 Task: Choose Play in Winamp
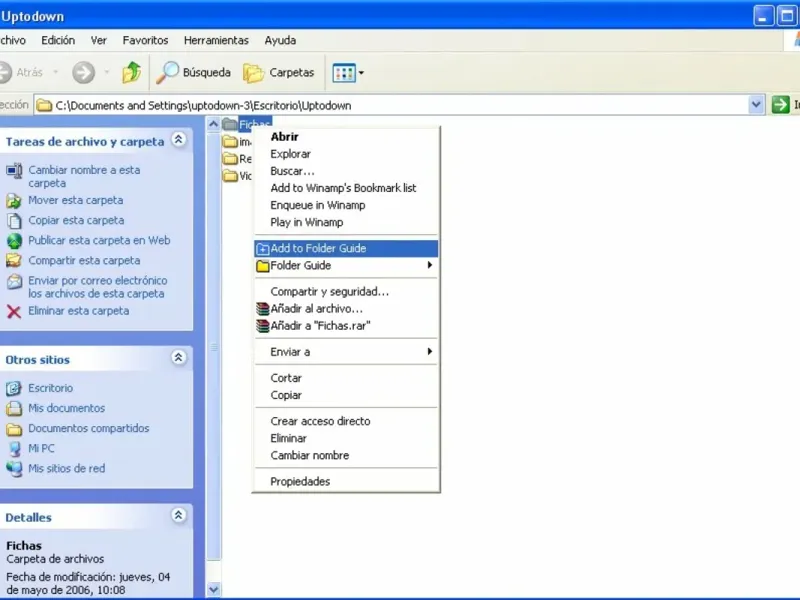346,222
